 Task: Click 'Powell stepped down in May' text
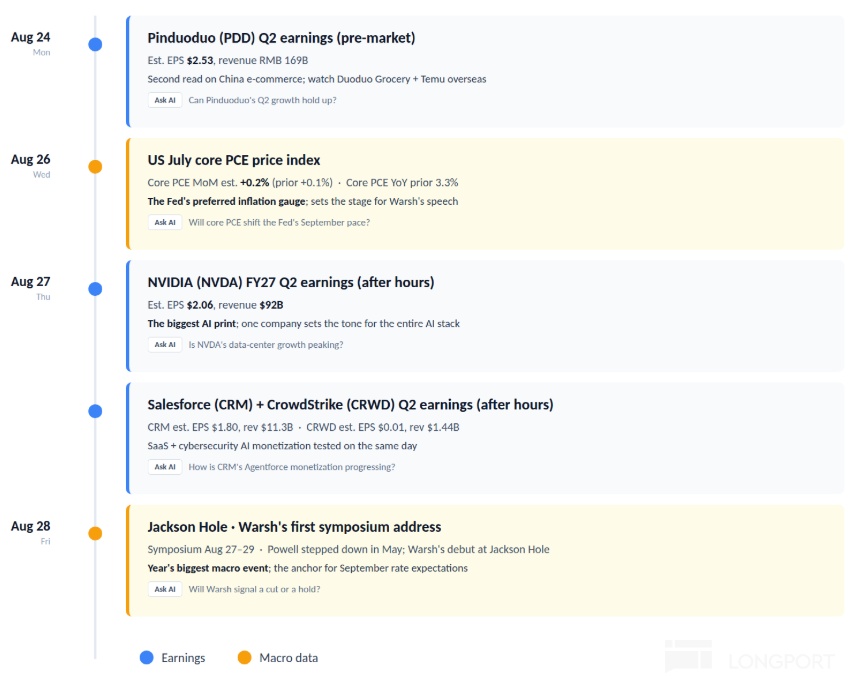coord(334,549)
